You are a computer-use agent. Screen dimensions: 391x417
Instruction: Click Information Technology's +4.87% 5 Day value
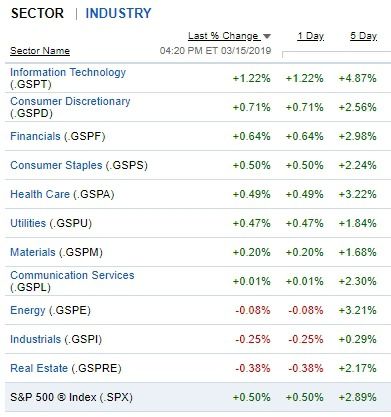tap(357, 79)
